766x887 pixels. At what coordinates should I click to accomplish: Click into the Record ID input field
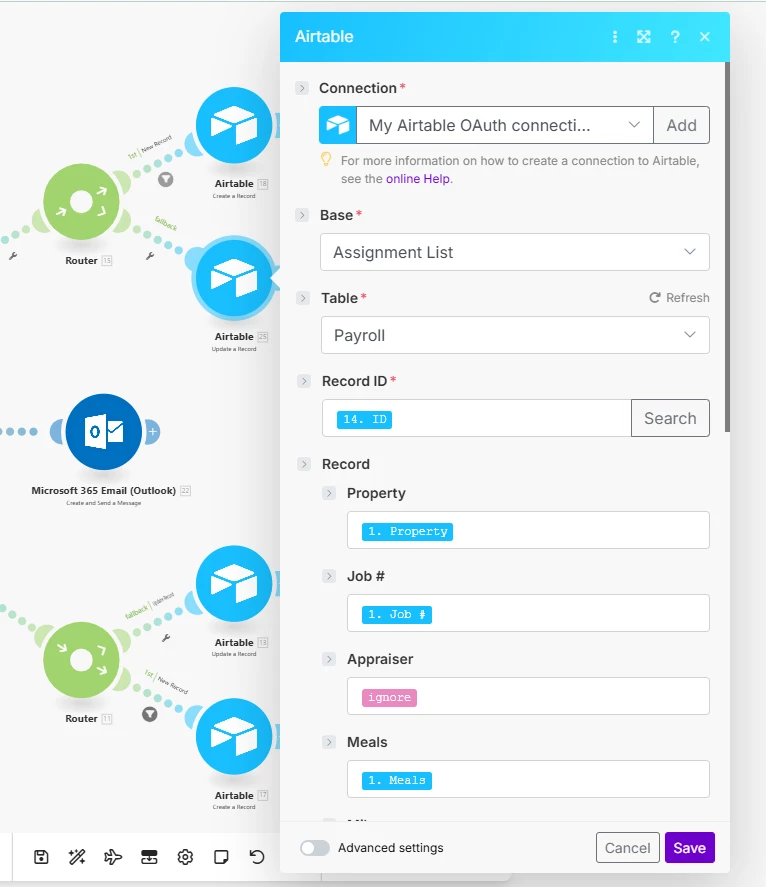pos(476,418)
